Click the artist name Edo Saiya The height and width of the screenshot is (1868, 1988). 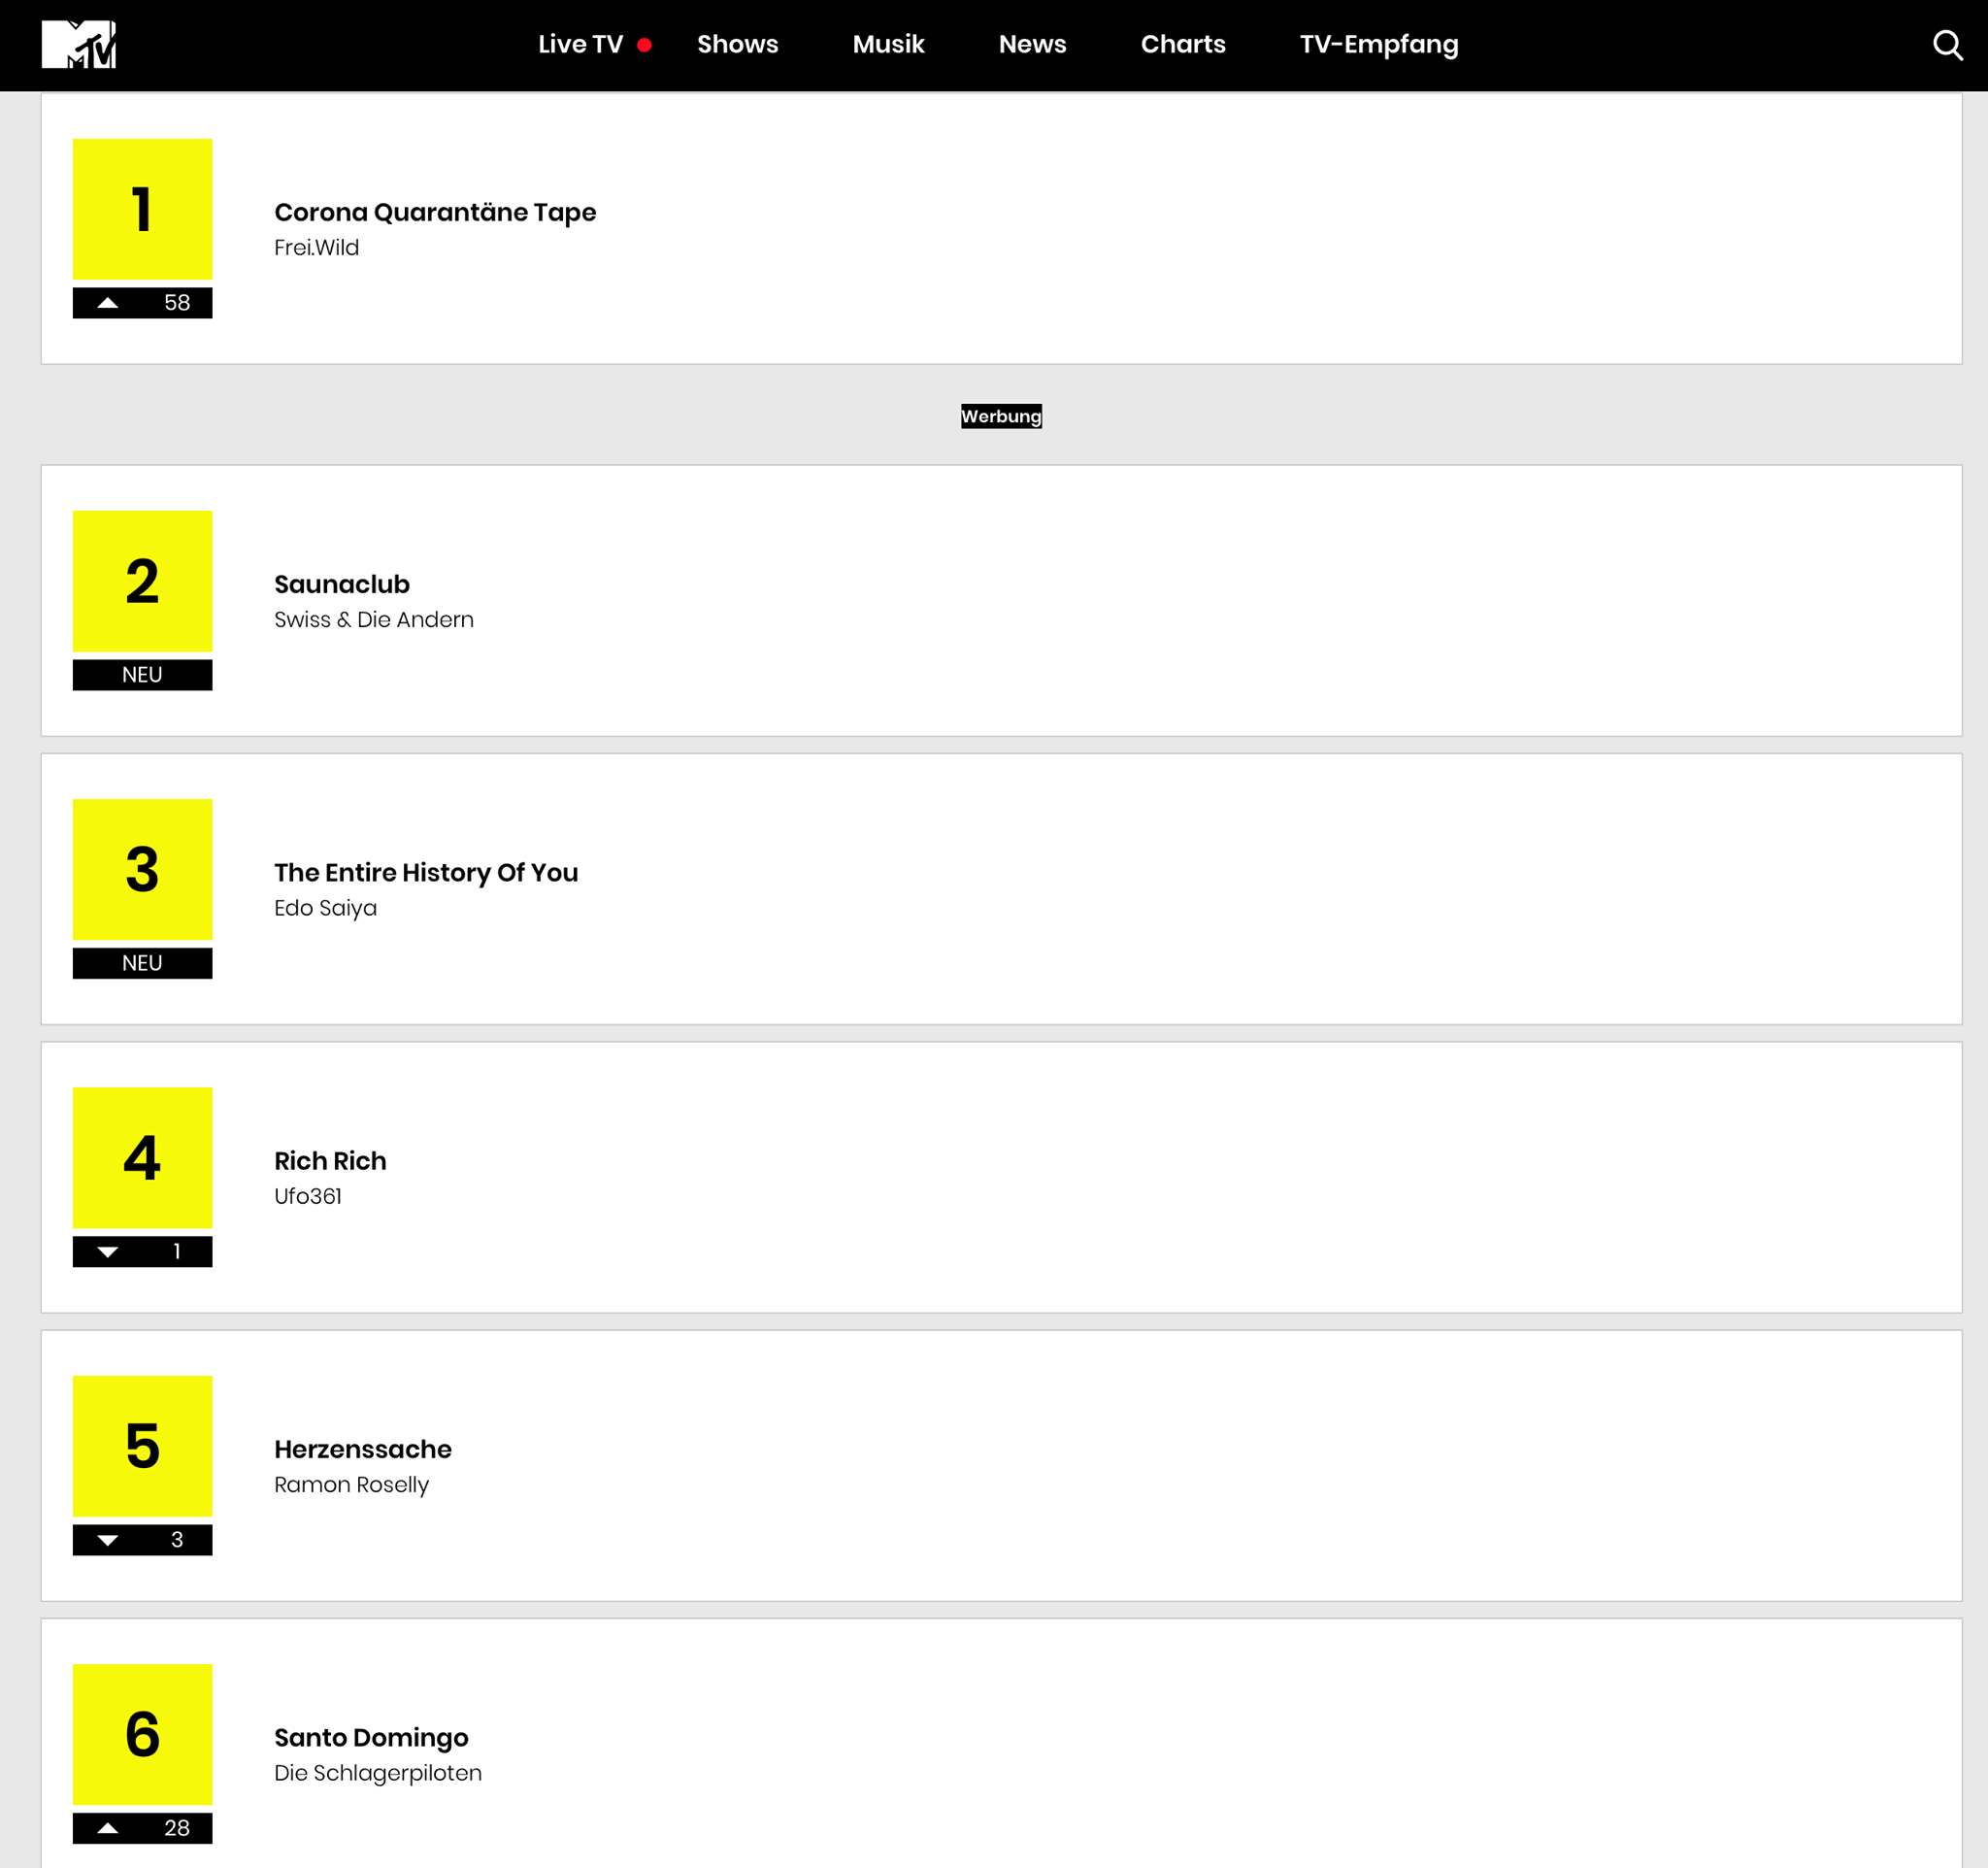pos(325,909)
